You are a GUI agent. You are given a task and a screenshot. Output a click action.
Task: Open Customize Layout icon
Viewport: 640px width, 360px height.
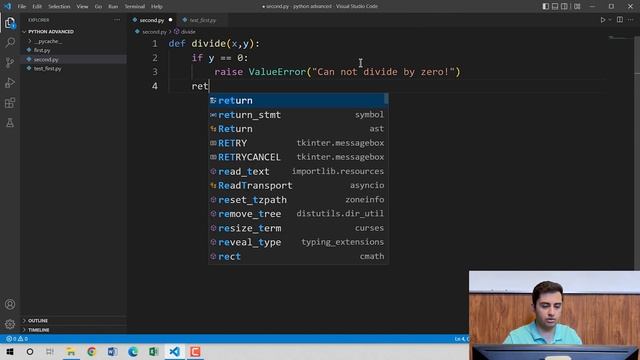click(577, 6)
